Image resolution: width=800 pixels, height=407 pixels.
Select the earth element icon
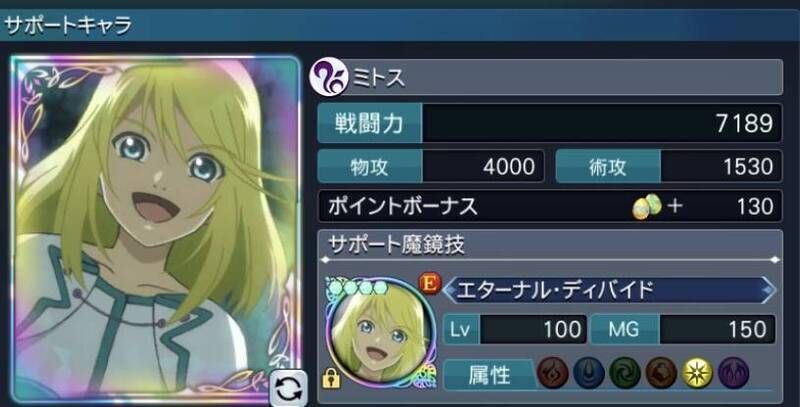(x=661, y=373)
